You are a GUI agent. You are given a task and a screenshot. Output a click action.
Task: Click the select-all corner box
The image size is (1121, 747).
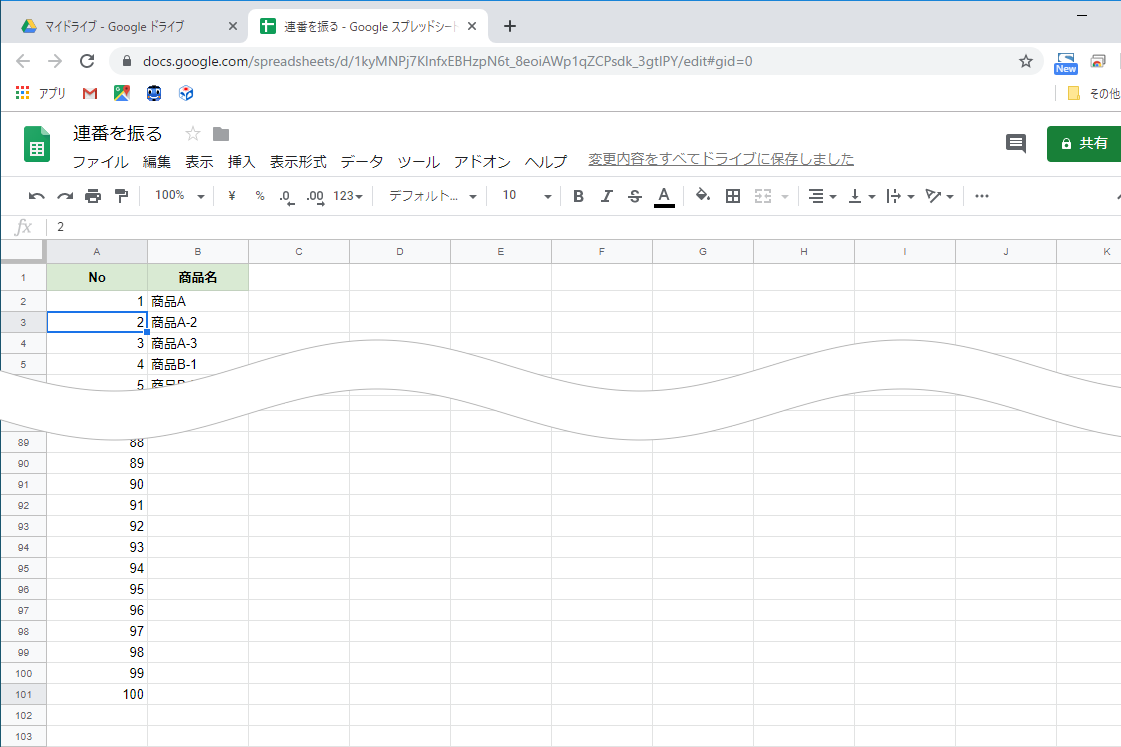tap(24, 252)
